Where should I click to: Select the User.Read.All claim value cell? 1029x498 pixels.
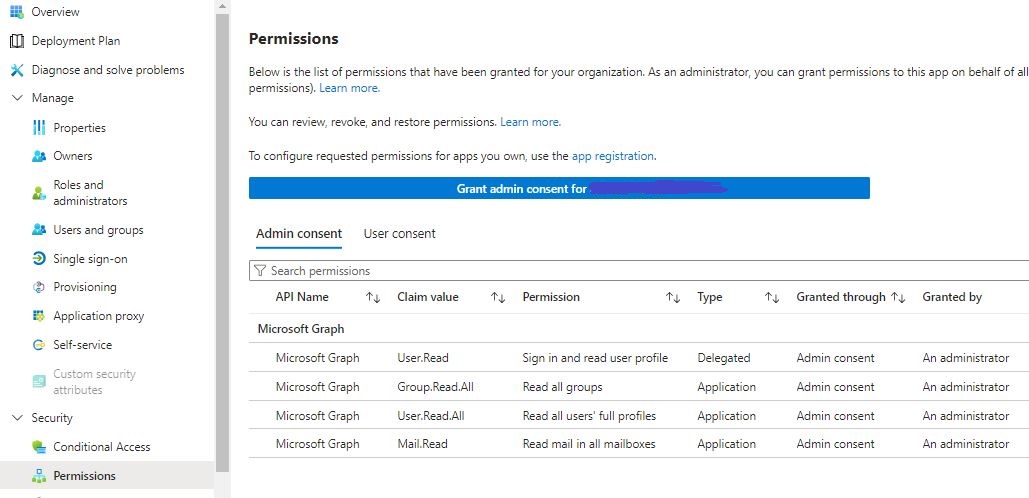coord(430,416)
